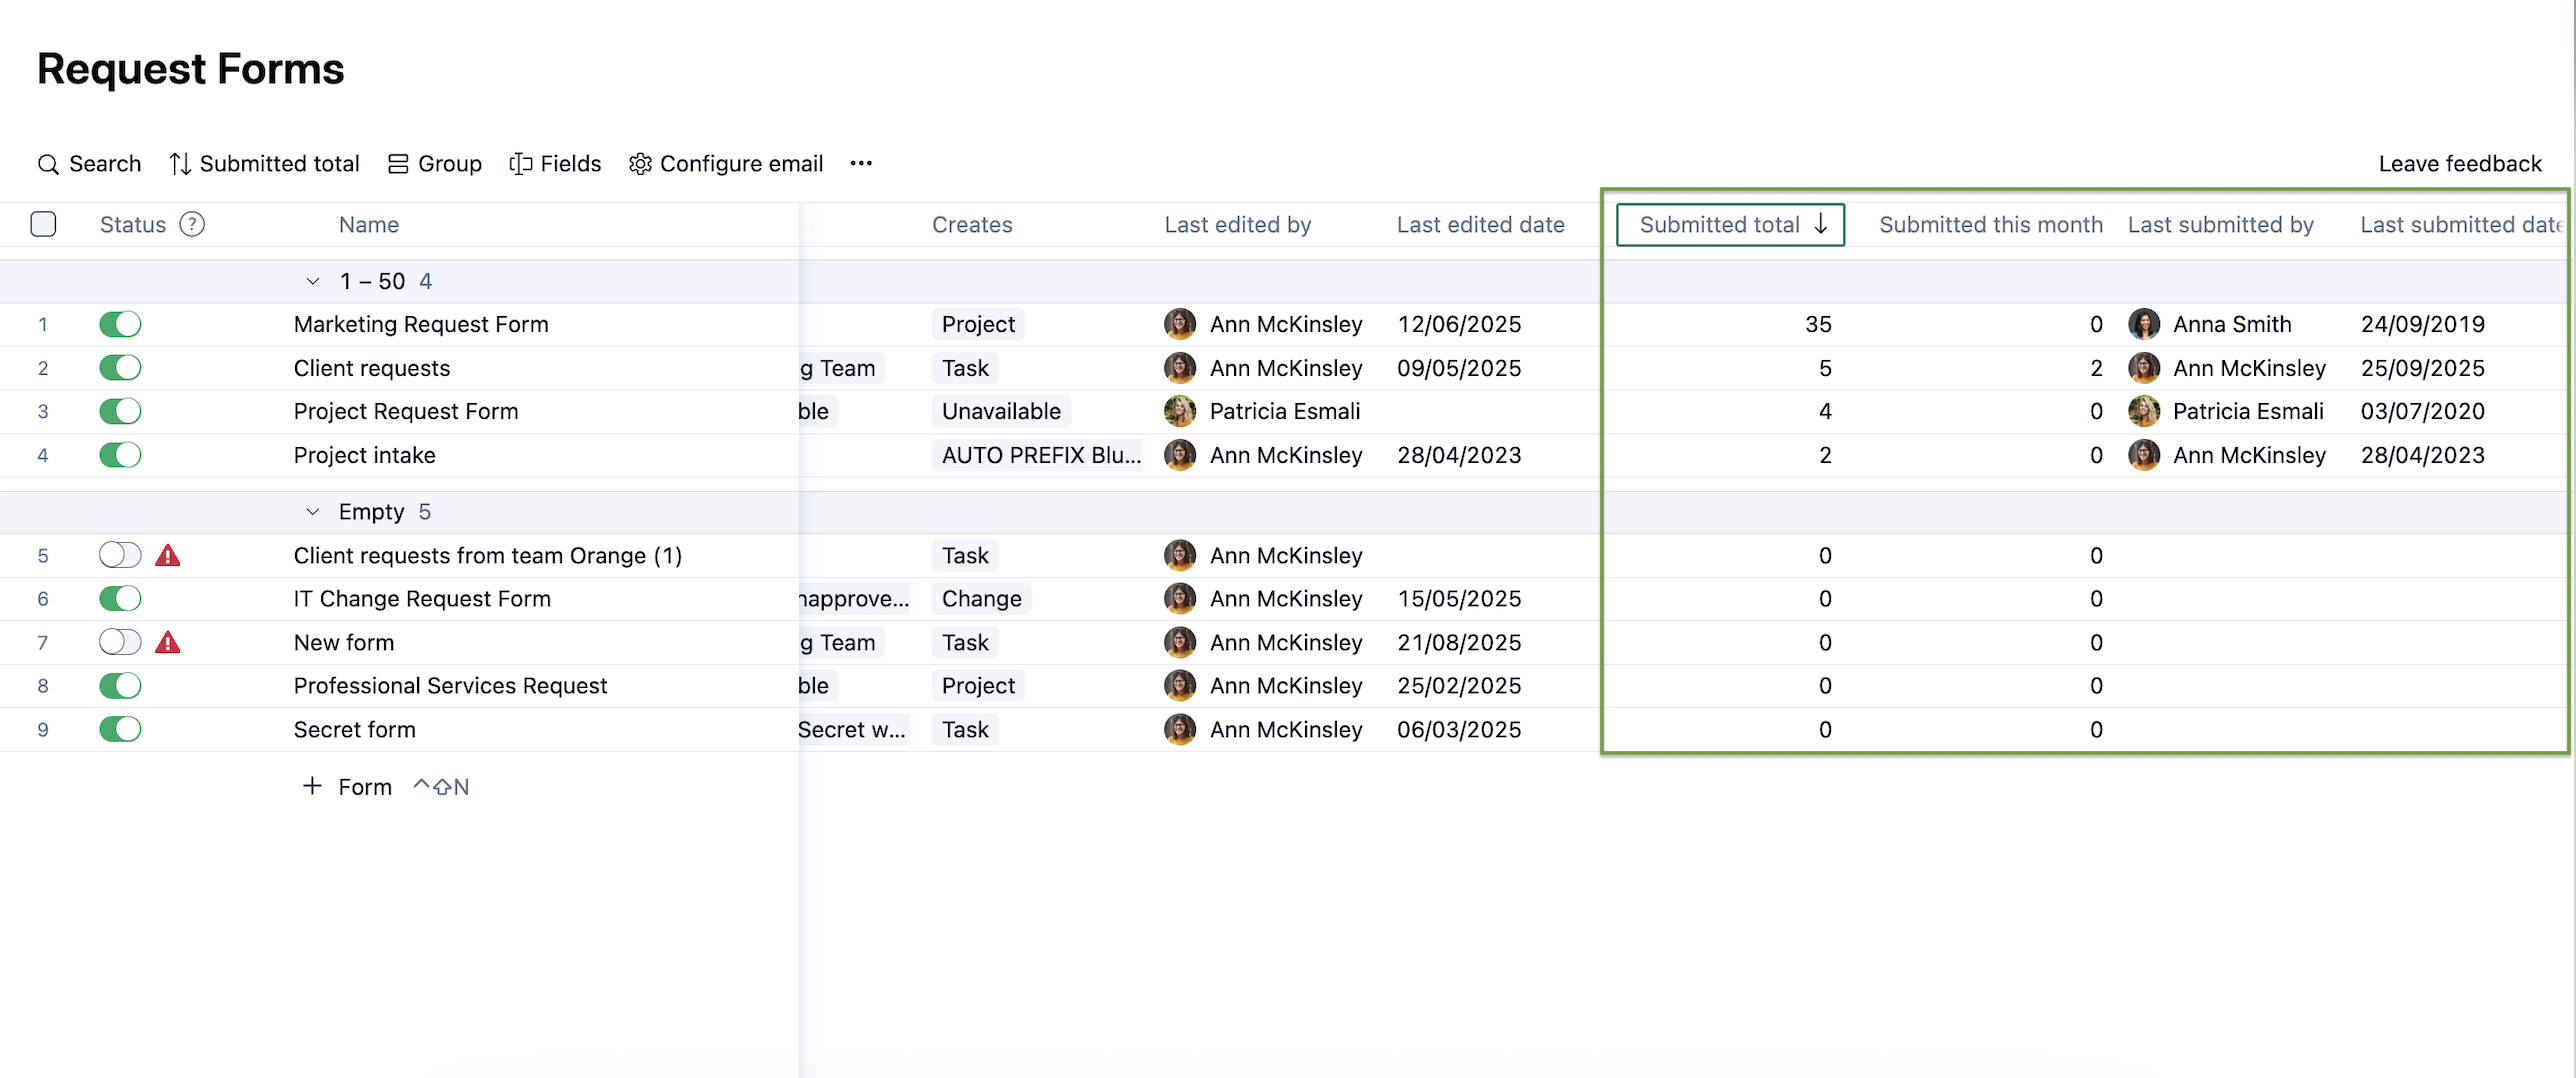
Task: Click the Creates column header
Action: [x=972, y=224]
